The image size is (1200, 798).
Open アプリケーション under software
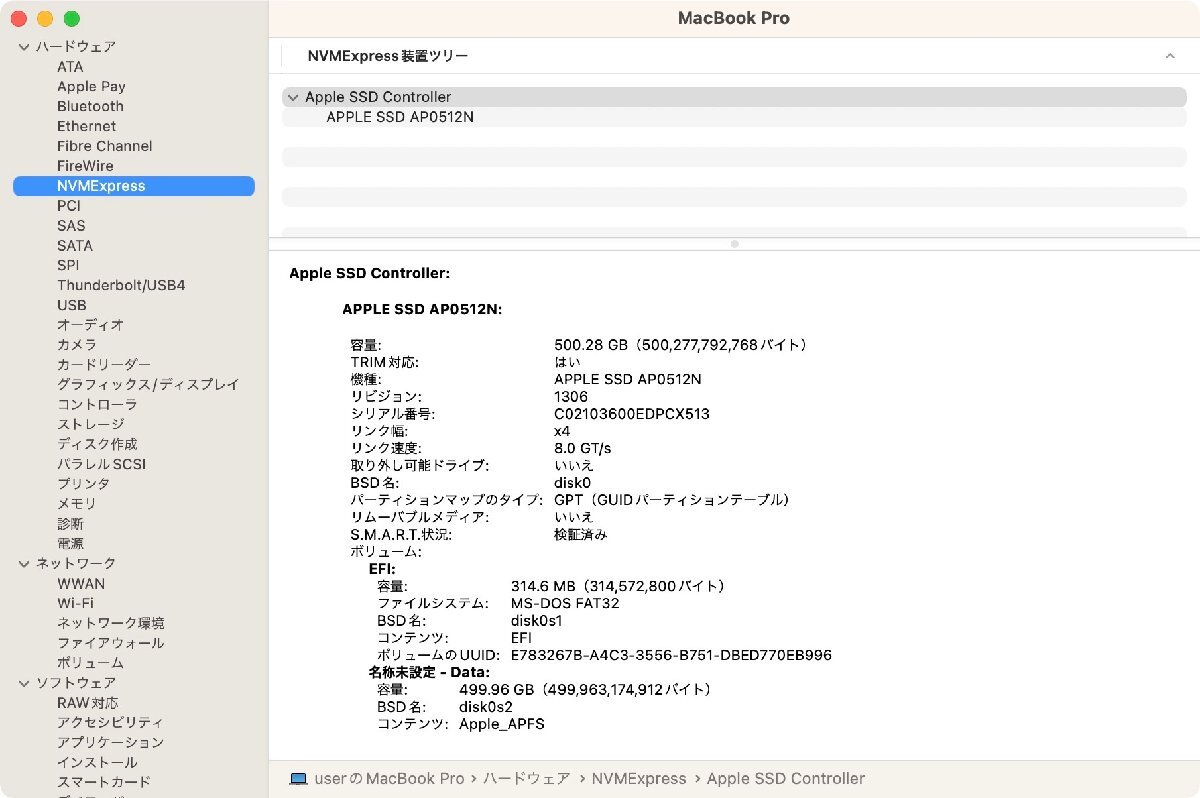click(110, 742)
